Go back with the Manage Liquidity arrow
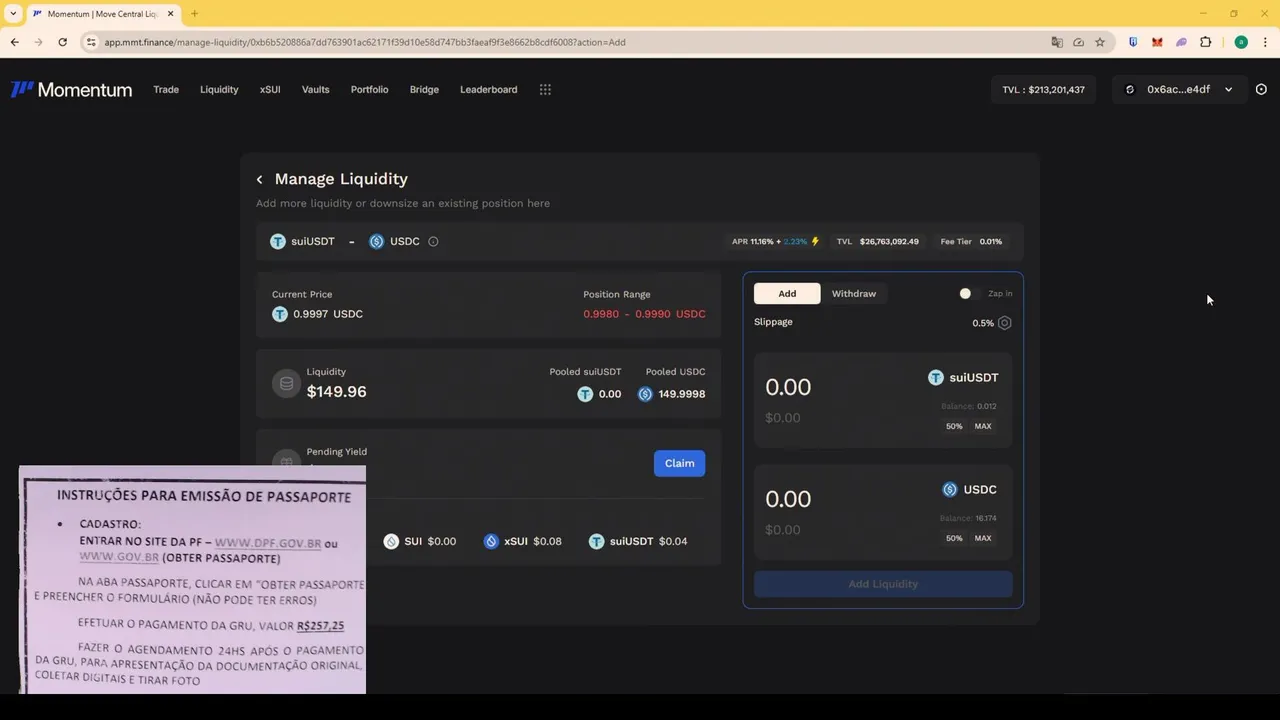Image resolution: width=1280 pixels, height=720 pixels. tap(259, 179)
